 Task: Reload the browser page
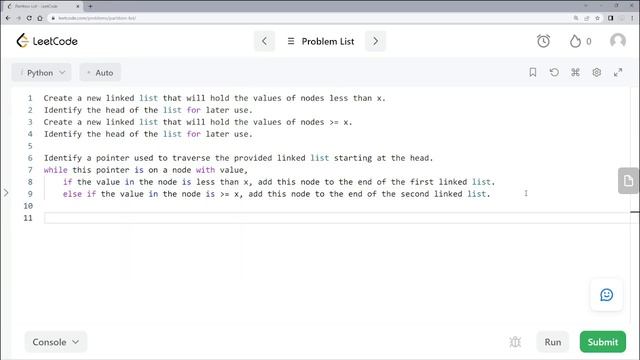tap(29, 18)
